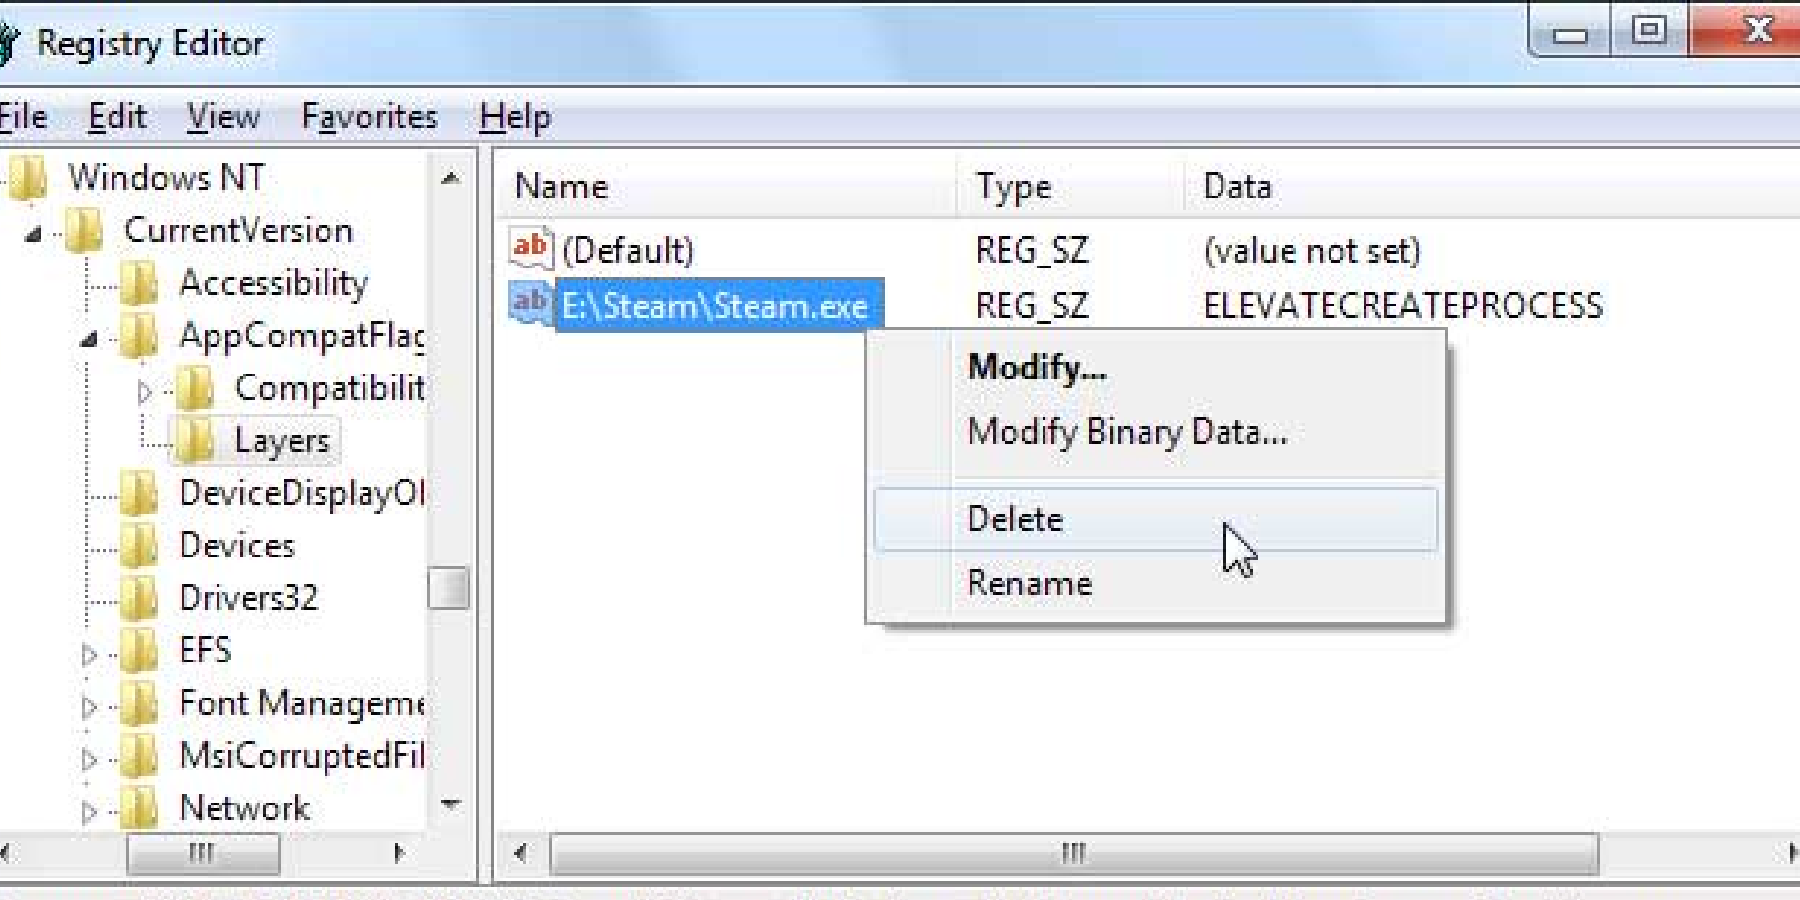Image resolution: width=1800 pixels, height=900 pixels.
Task: Click the Windows NT folder icon
Action: 28,178
